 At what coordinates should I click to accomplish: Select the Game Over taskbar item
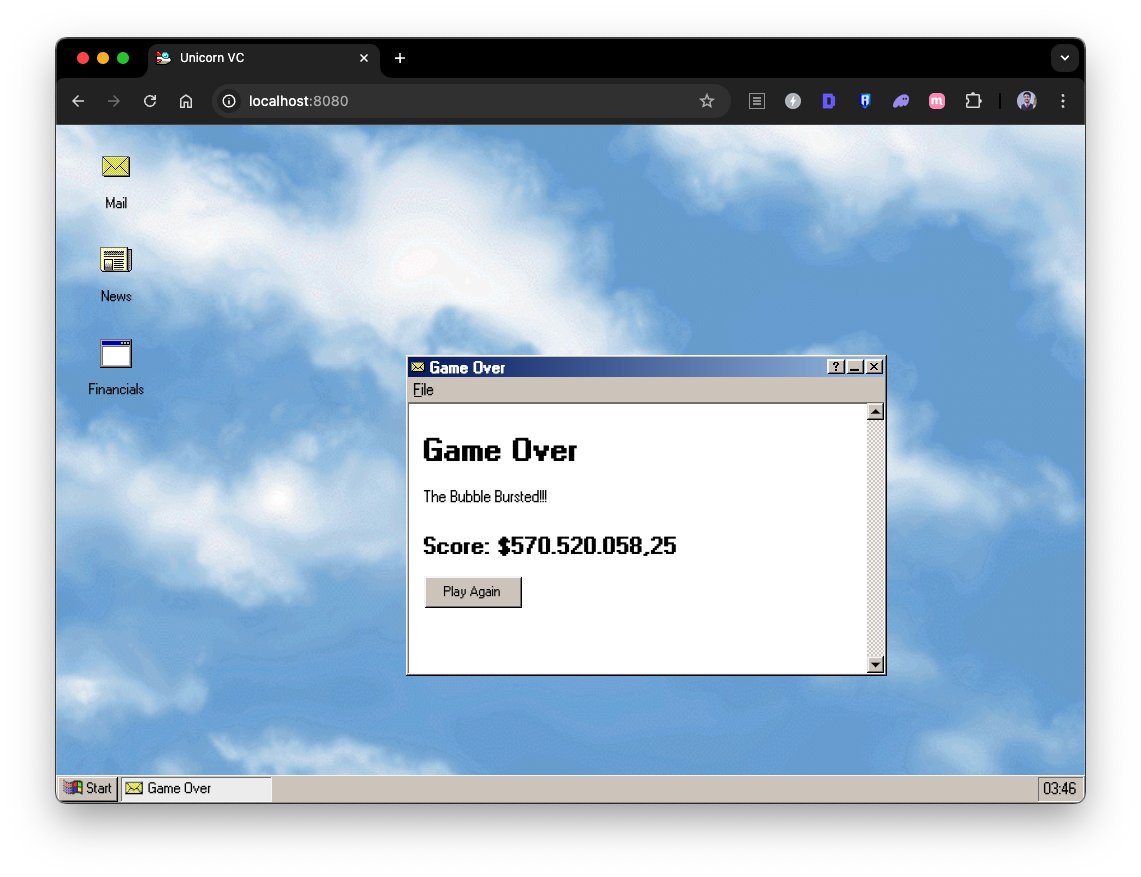196,788
